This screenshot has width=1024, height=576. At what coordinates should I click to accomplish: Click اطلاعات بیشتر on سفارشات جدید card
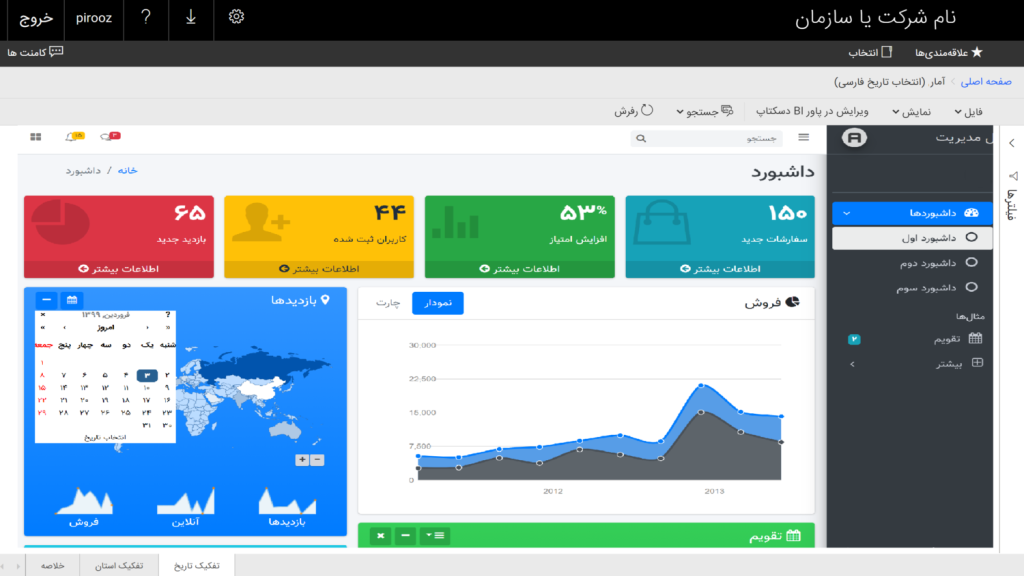[720, 269]
